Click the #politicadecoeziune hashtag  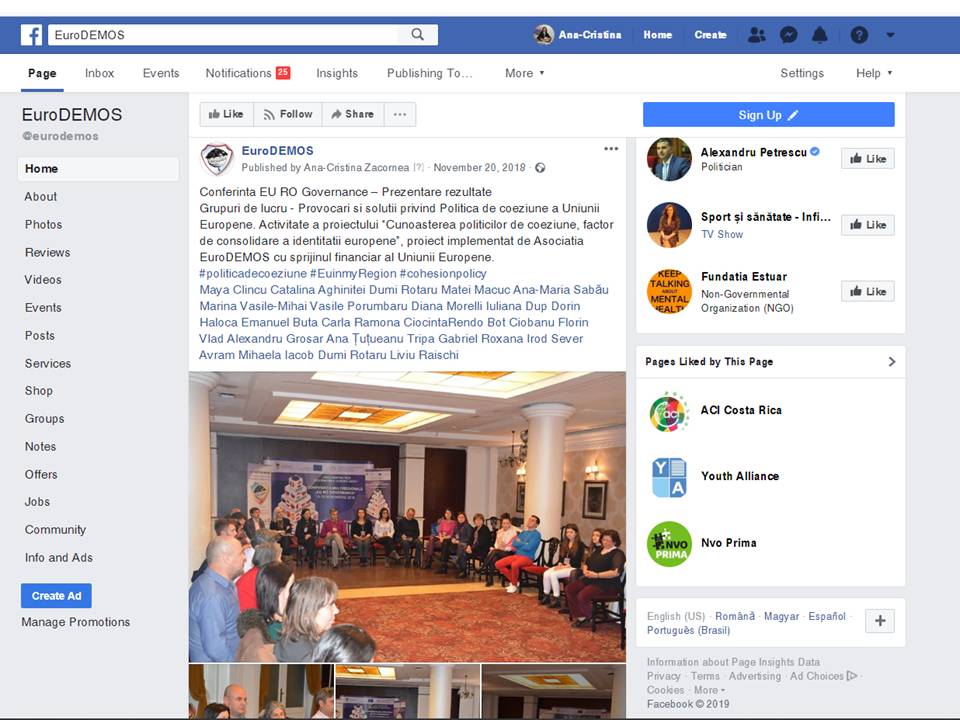253,274
